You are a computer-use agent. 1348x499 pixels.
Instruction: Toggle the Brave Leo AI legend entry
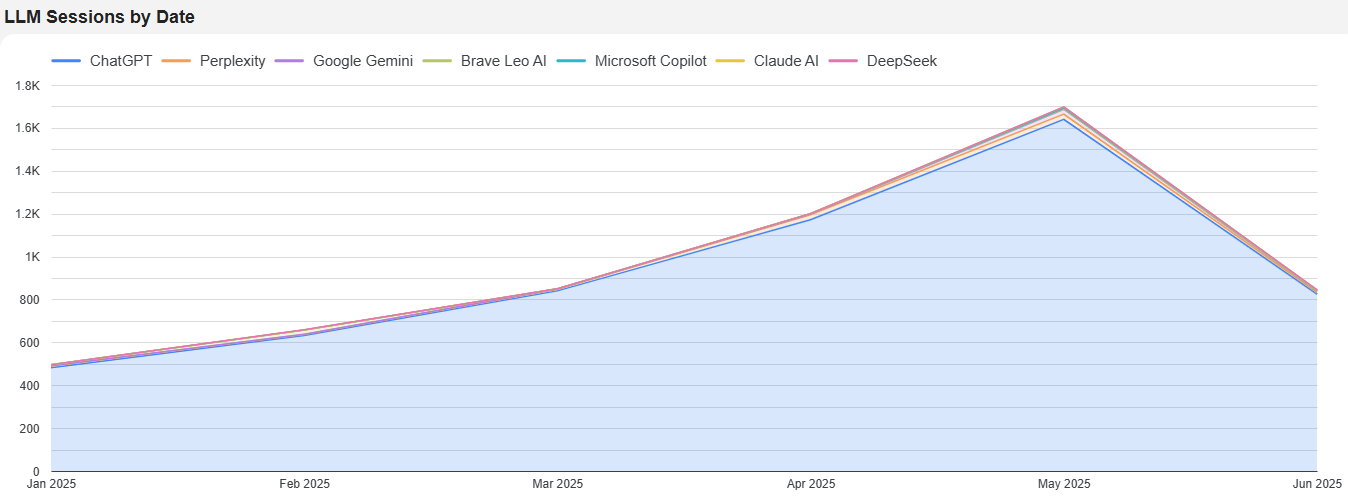coord(484,61)
